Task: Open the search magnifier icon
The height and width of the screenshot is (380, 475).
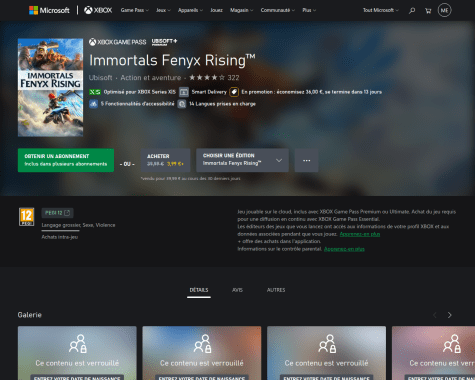Action: coord(412,11)
